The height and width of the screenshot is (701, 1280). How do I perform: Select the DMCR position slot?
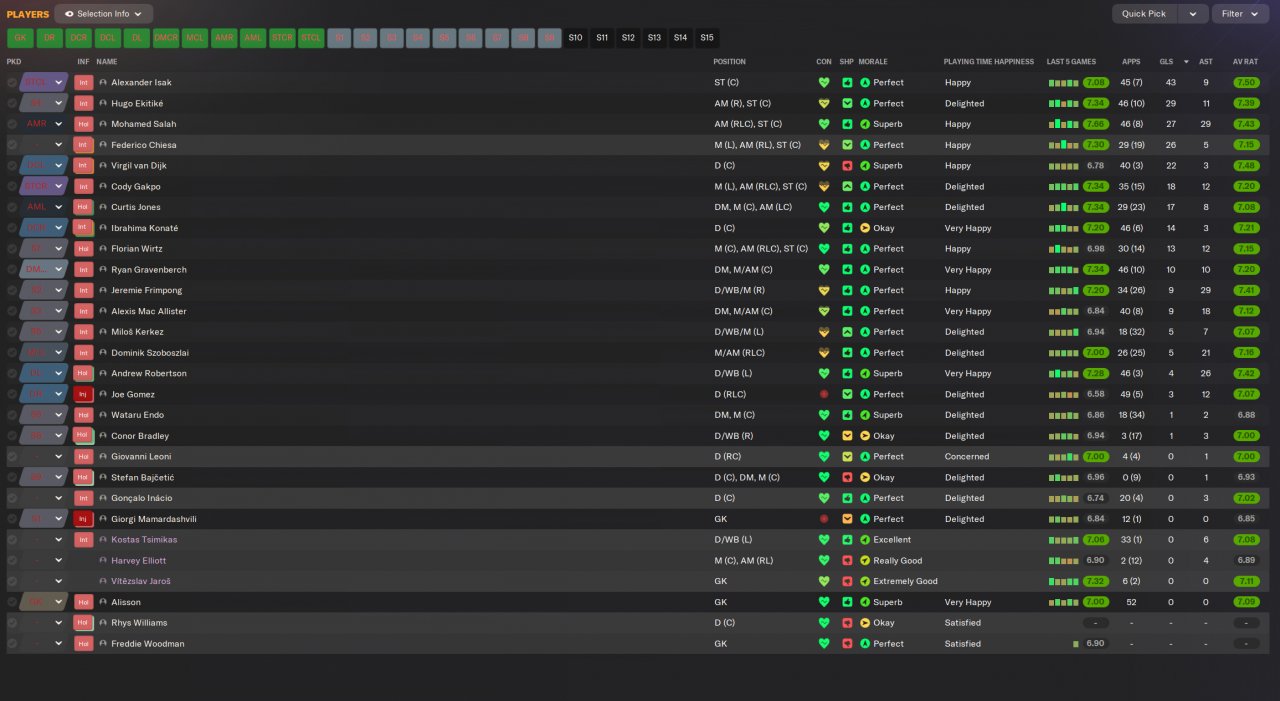[166, 38]
